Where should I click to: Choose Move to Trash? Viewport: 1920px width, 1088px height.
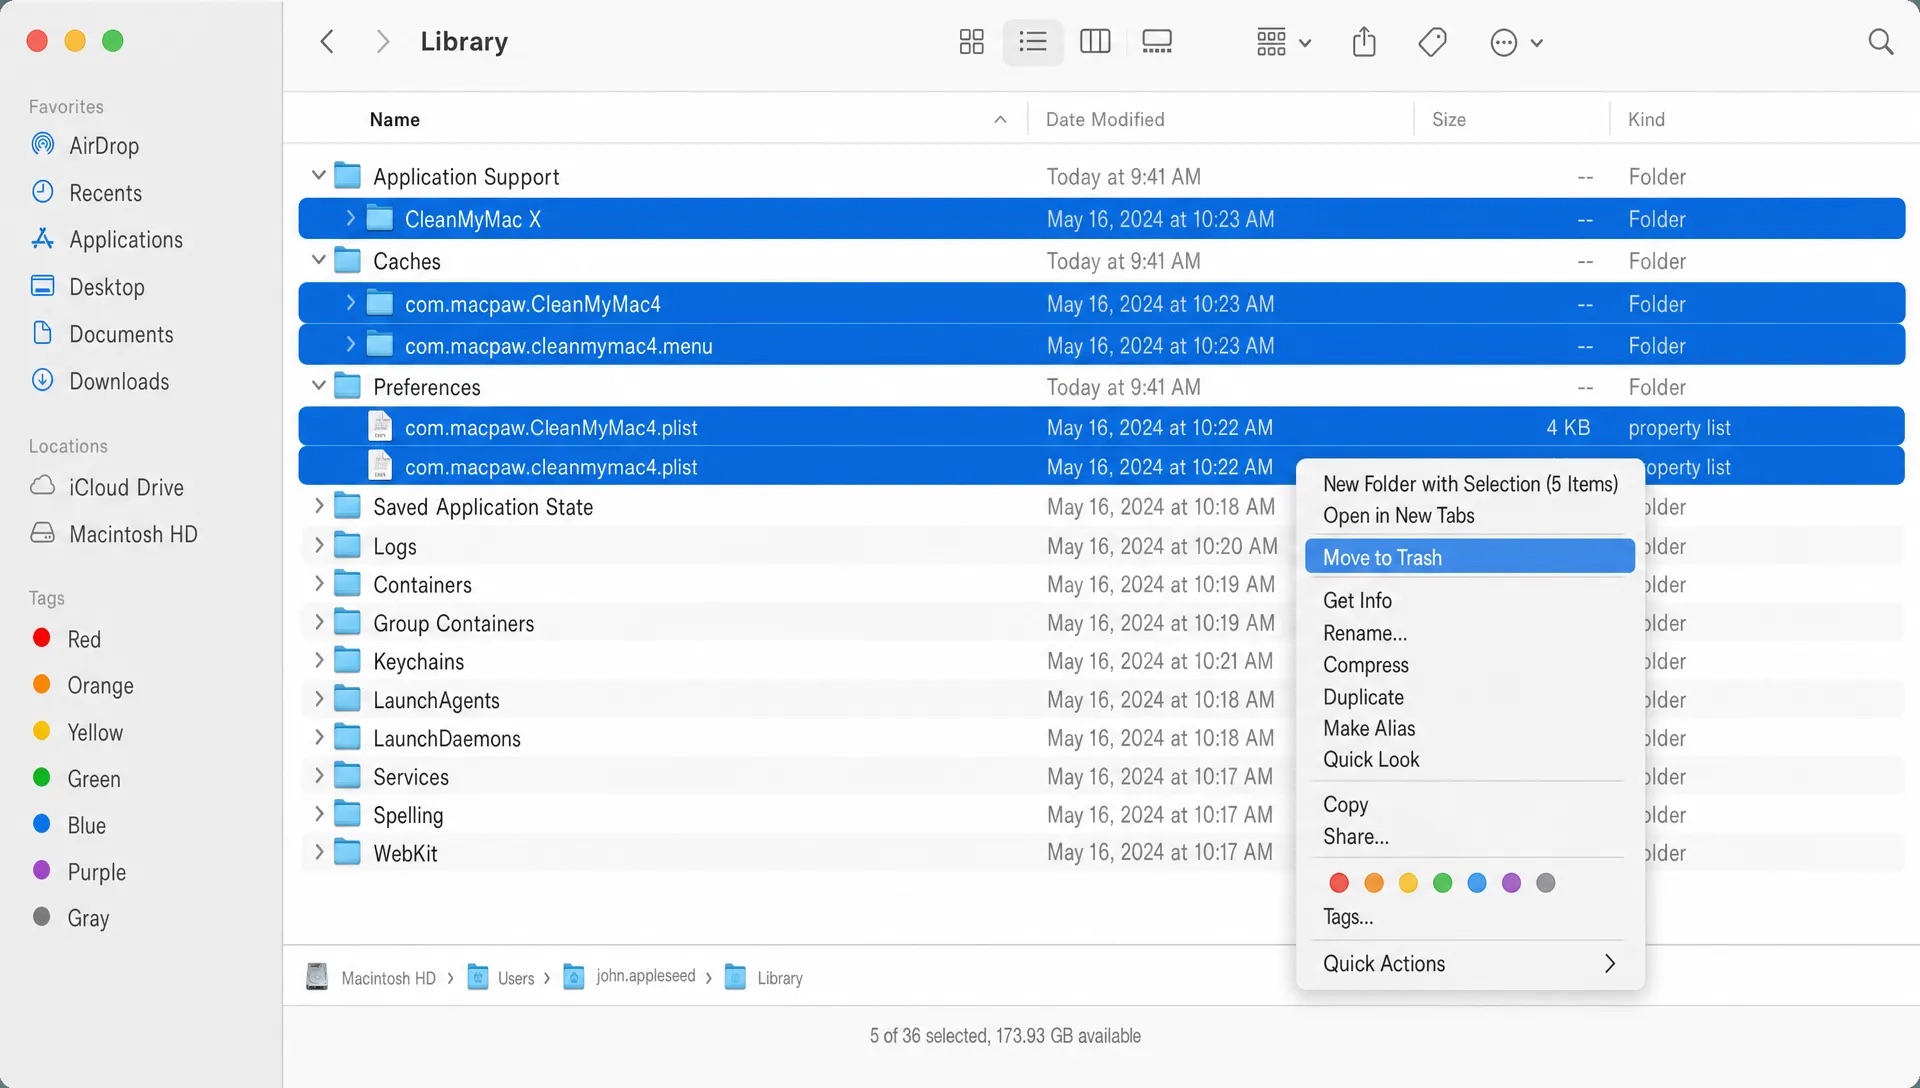[1469, 557]
